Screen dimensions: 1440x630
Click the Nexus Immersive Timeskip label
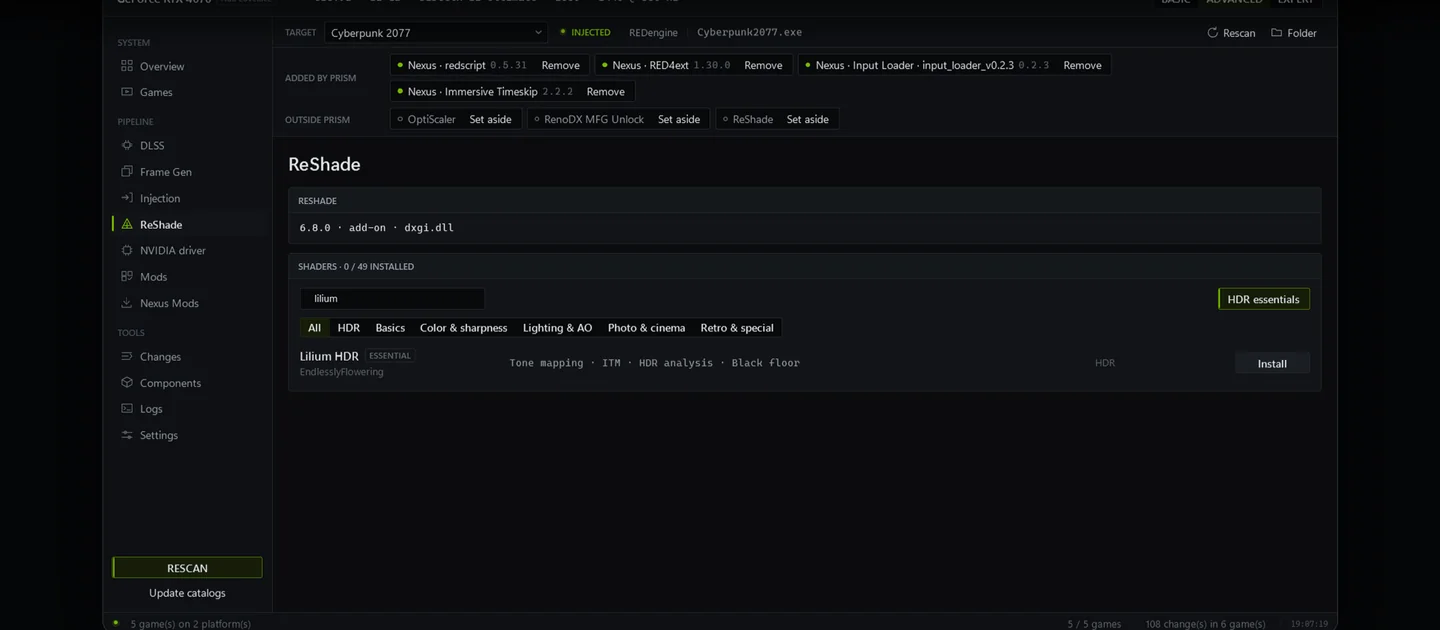tap(472, 91)
